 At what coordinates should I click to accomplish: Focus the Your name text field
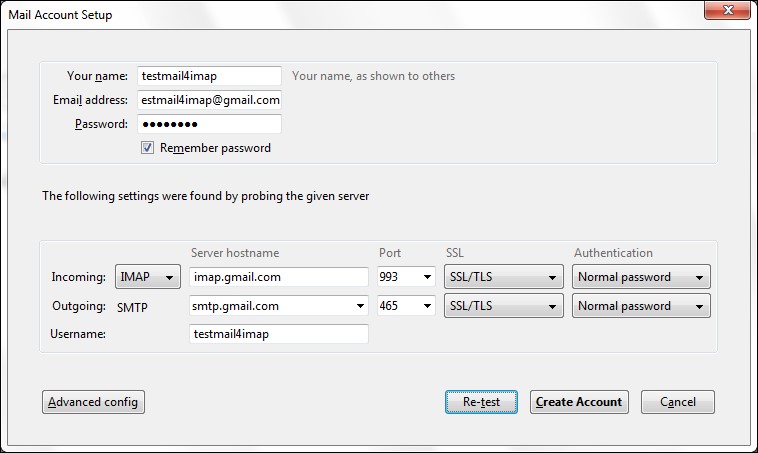(x=209, y=76)
